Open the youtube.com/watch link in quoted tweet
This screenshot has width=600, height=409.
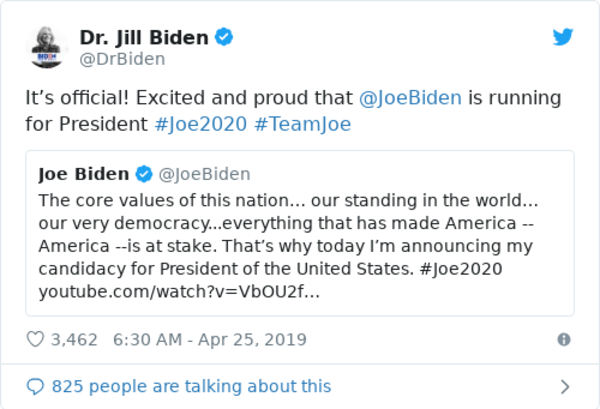[180, 292]
